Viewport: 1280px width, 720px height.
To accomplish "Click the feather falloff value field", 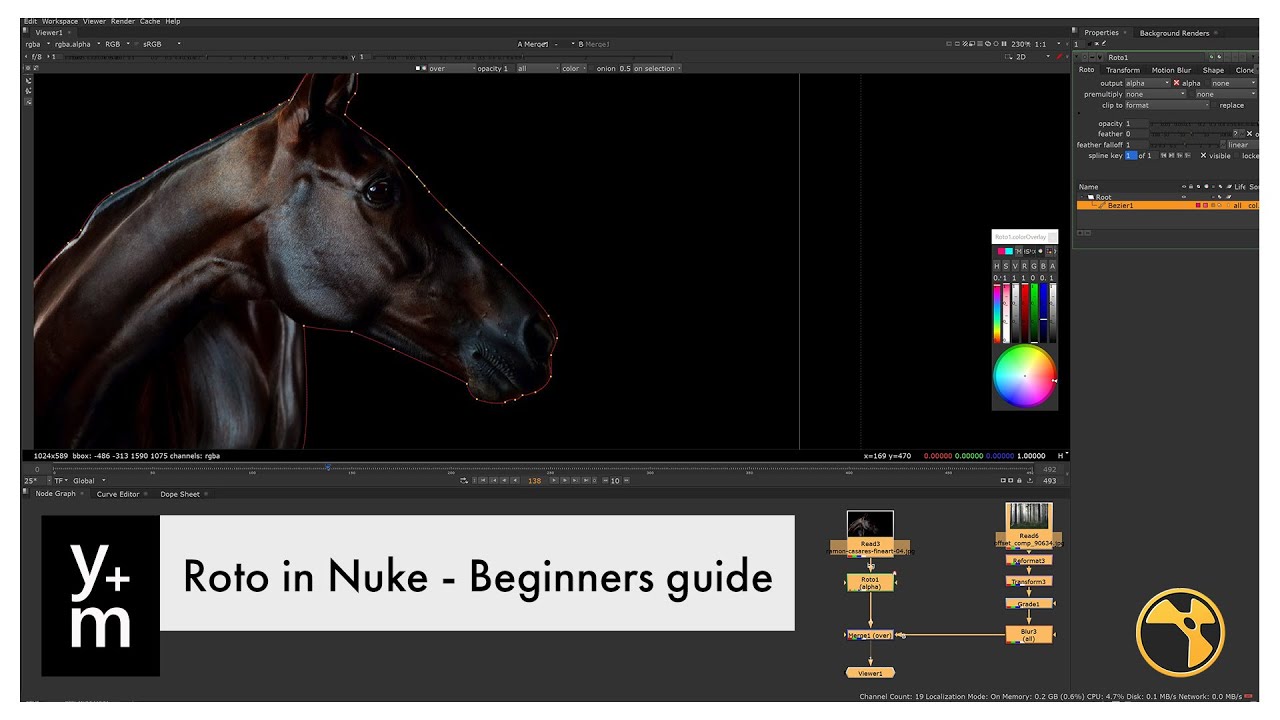I will click(x=1136, y=145).
